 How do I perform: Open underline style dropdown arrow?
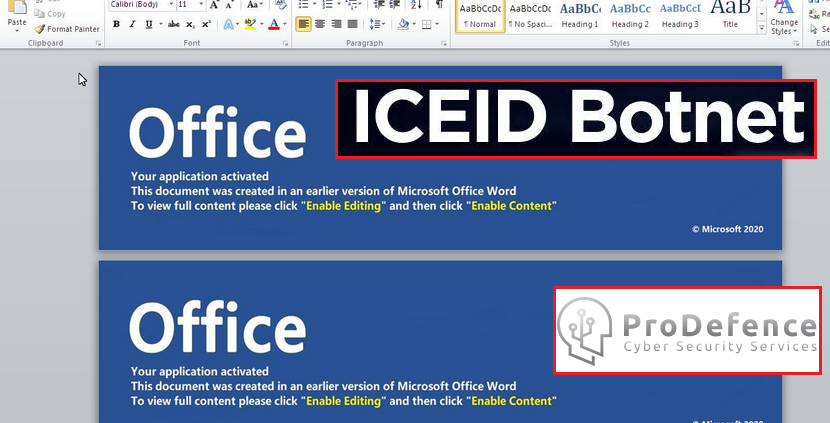[160, 24]
